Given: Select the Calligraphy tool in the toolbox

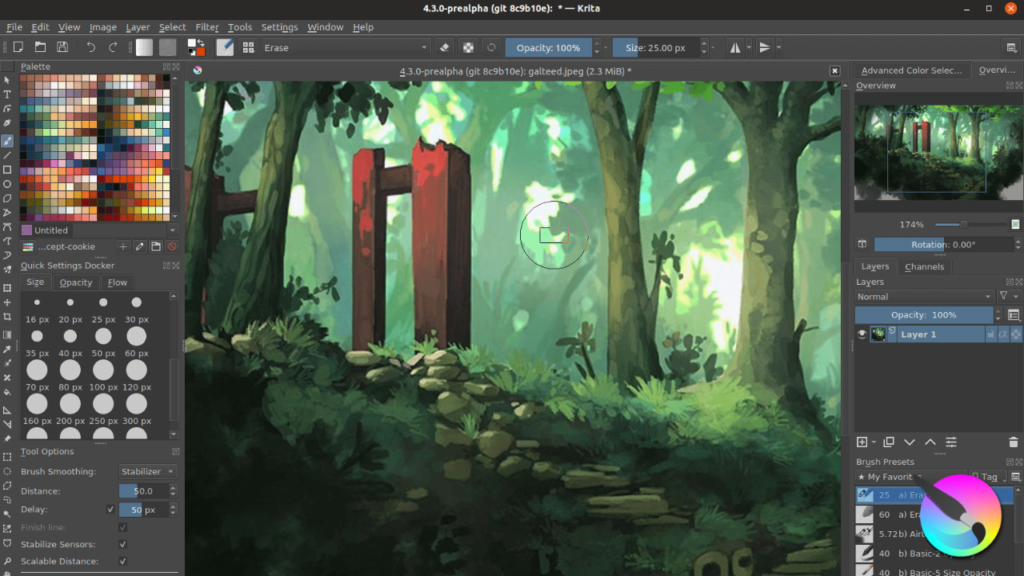Looking at the screenshot, I should pos(7,123).
